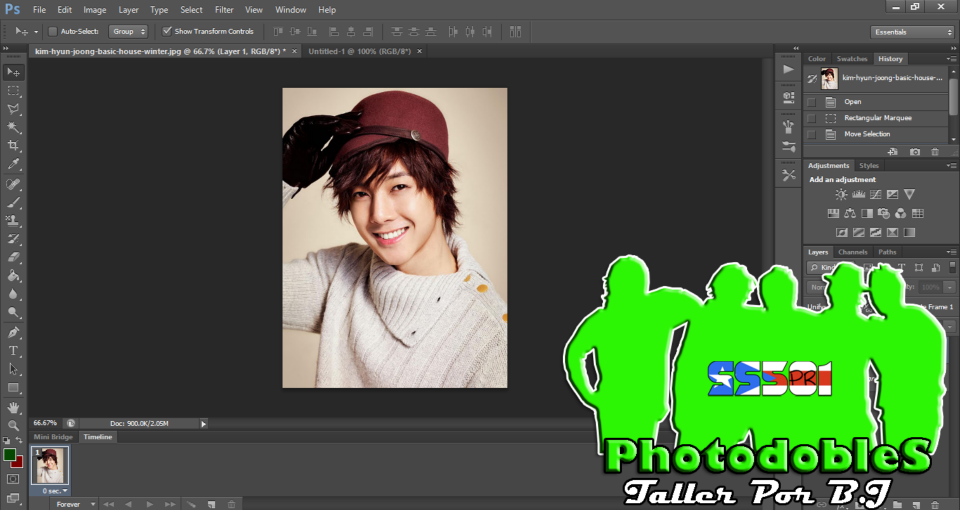Uncheck Show Transform Controls
The width and height of the screenshot is (960, 510).
[x=167, y=31]
